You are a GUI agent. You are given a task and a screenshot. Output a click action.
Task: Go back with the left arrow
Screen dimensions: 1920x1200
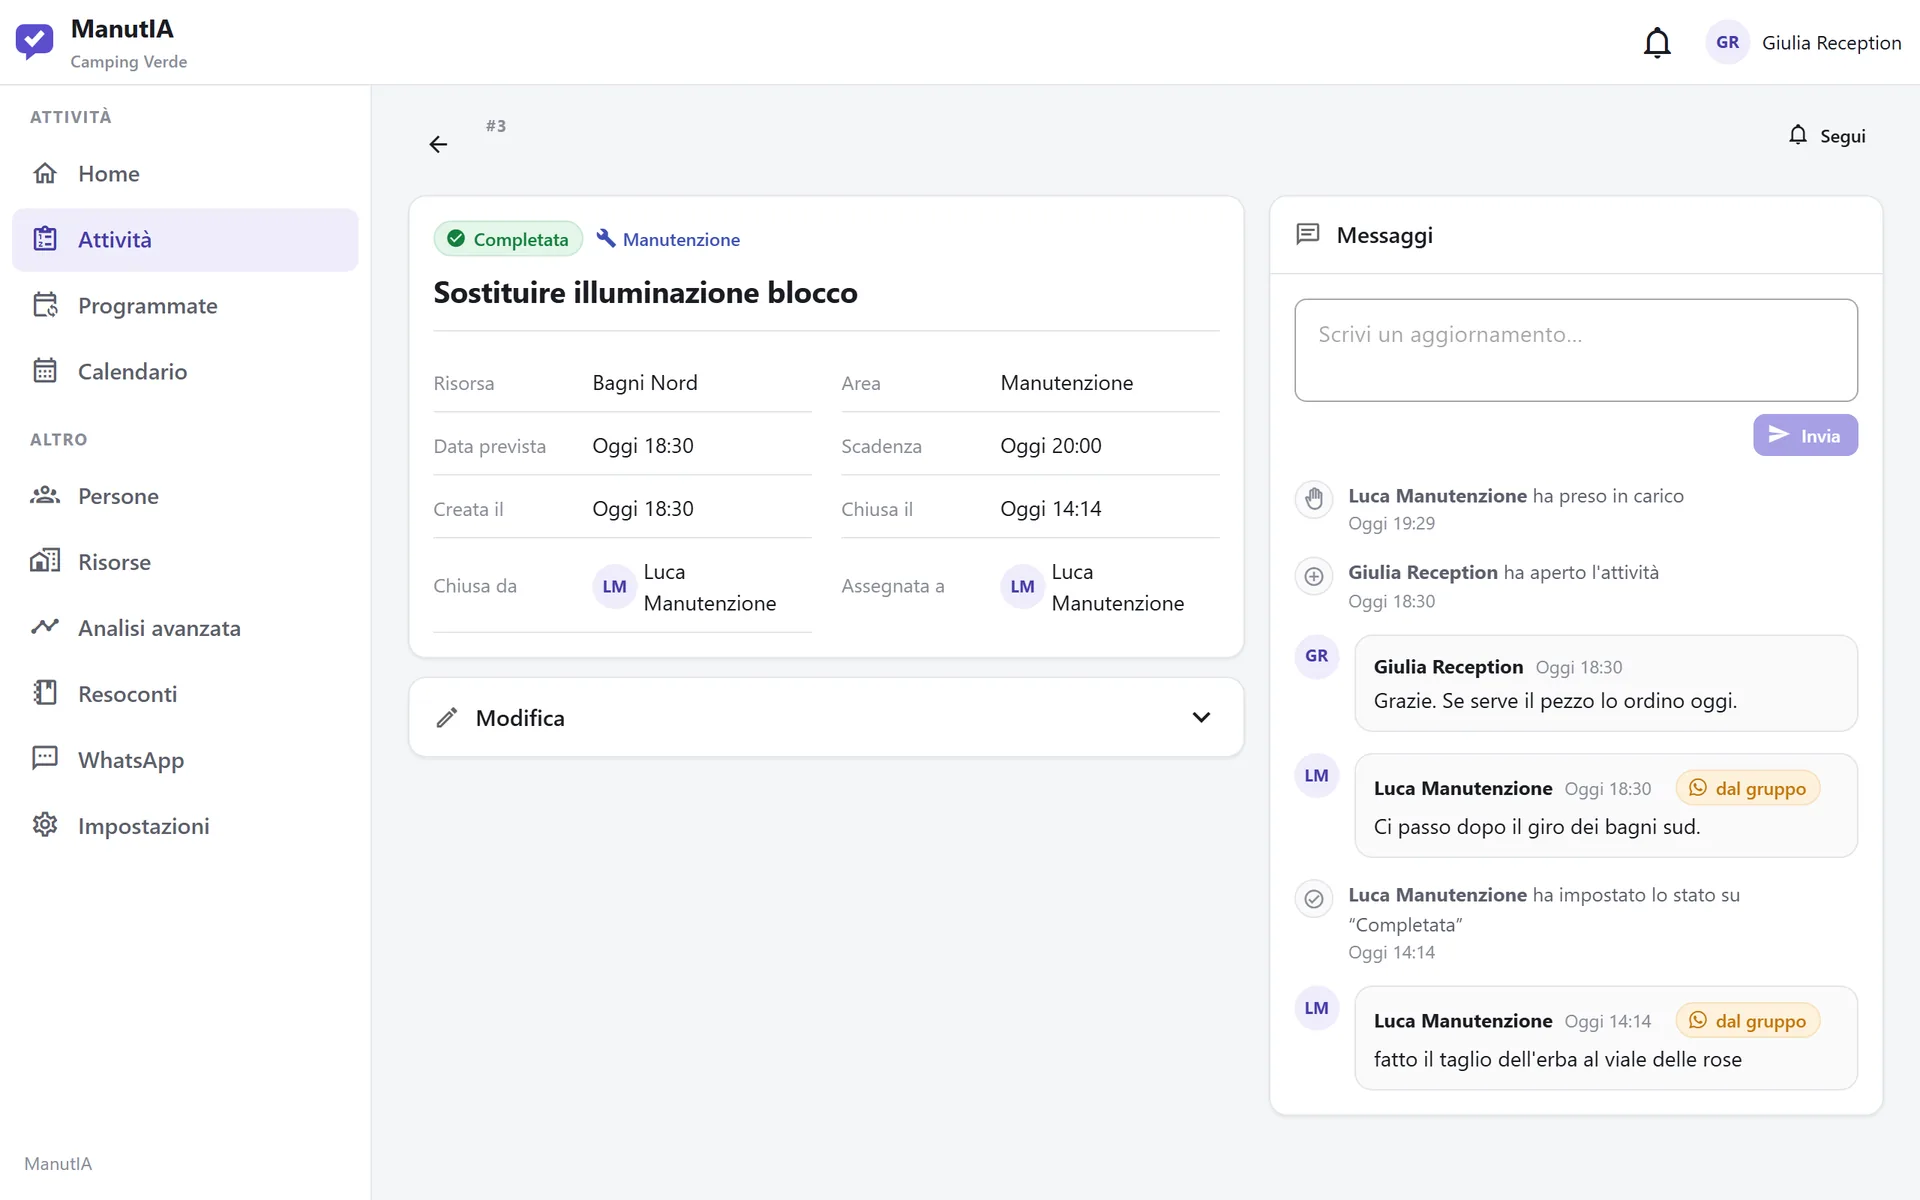[438, 145]
